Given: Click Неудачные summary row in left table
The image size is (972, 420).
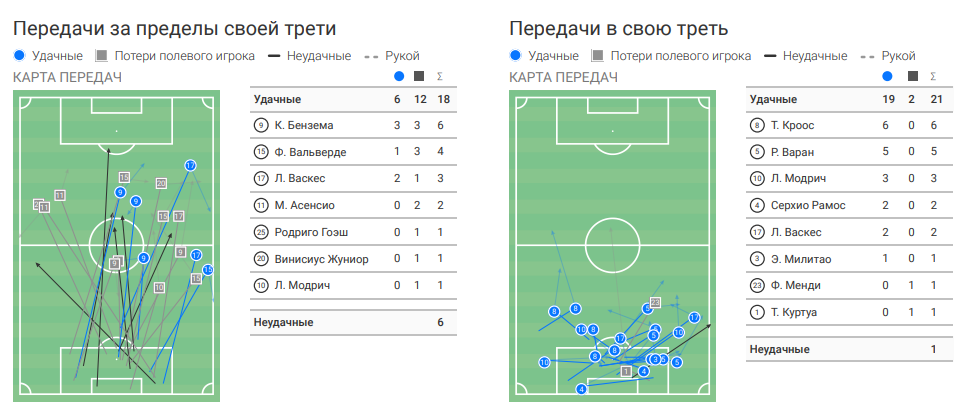Looking at the screenshot, I should pyautogui.click(x=352, y=322).
